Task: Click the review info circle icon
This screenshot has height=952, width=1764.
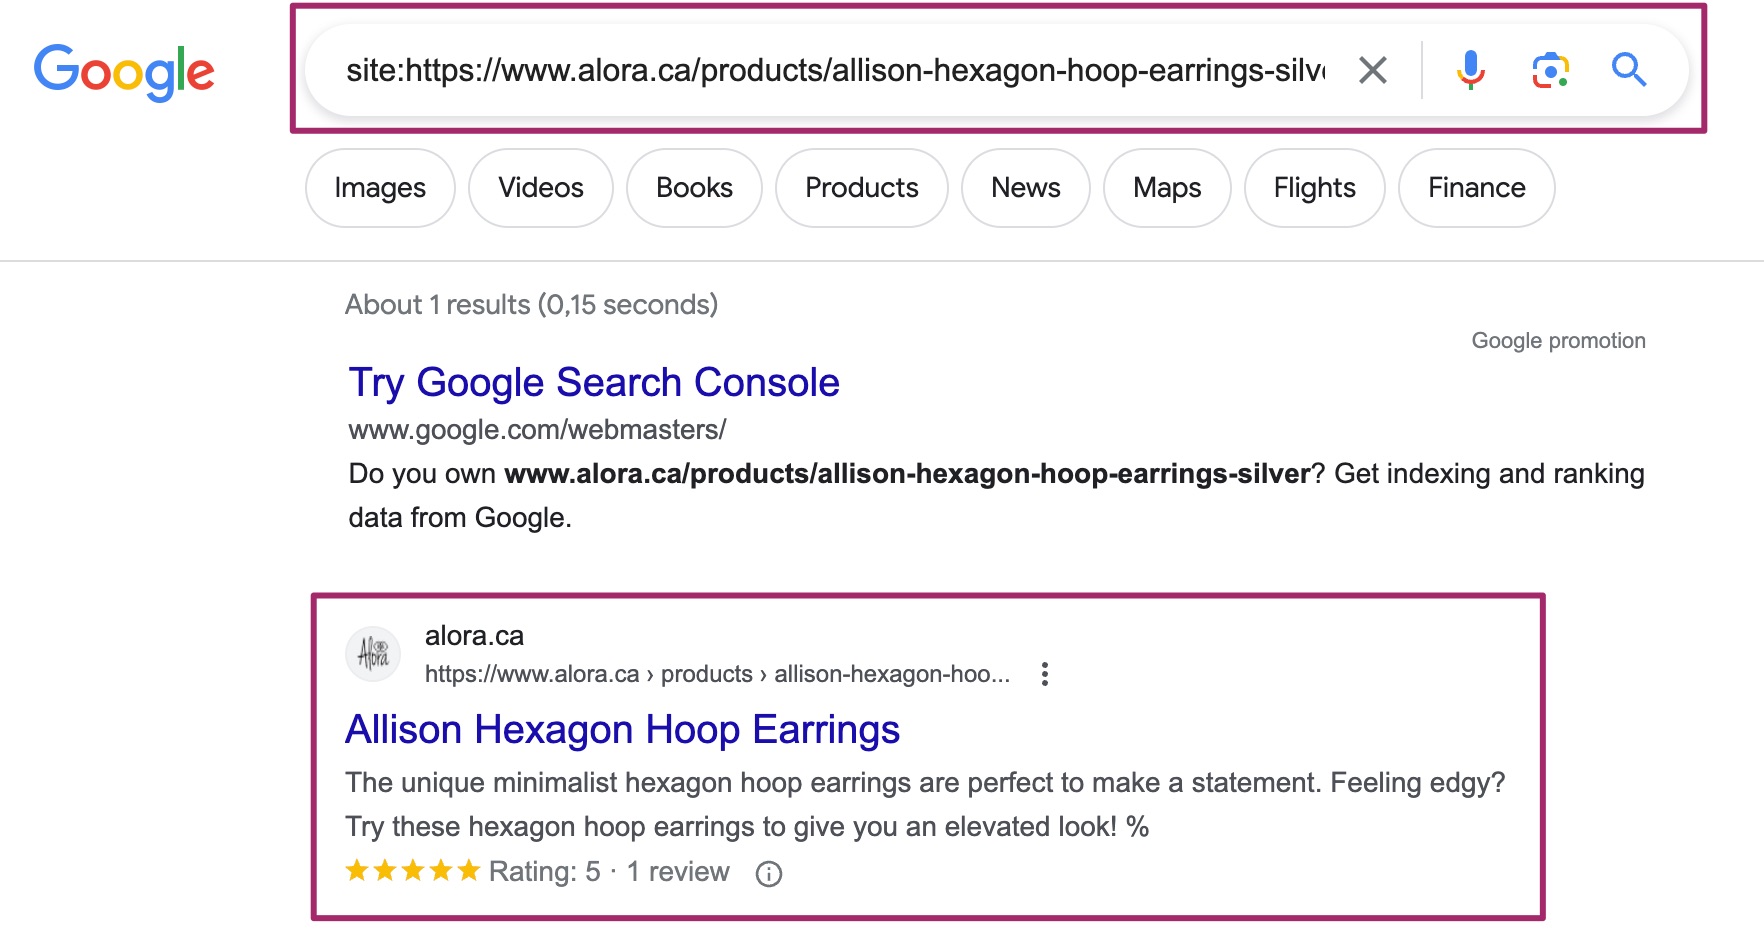Action: [769, 874]
